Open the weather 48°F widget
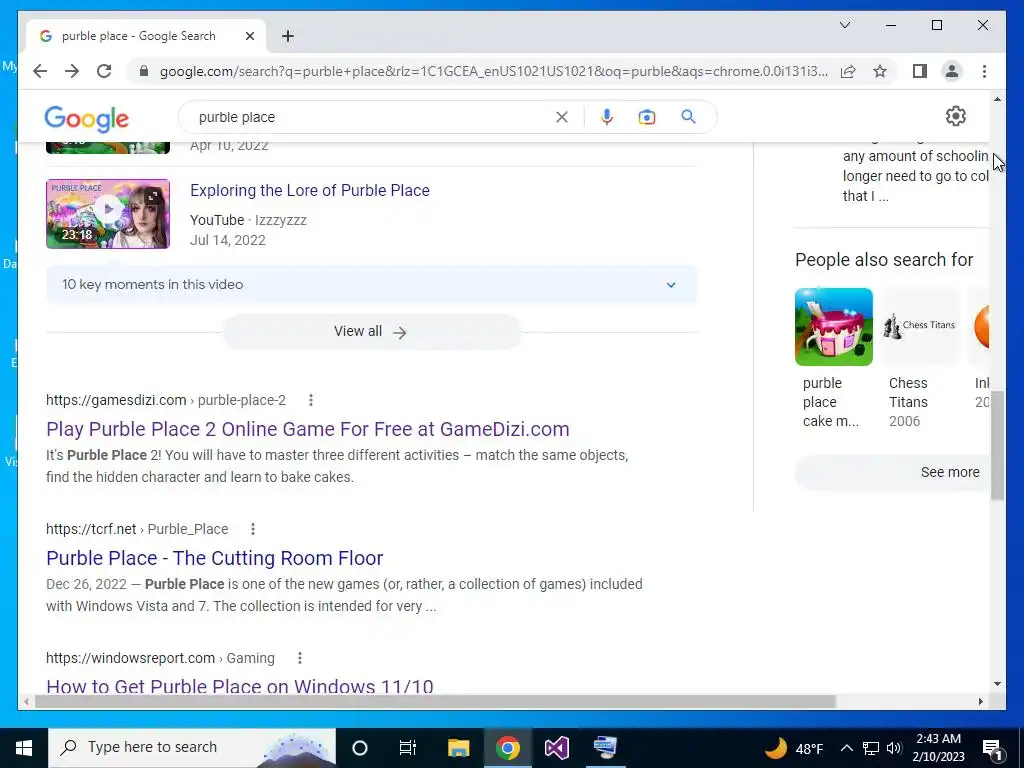The height and width of the screenshot is (768, 1024). (793, 748)
